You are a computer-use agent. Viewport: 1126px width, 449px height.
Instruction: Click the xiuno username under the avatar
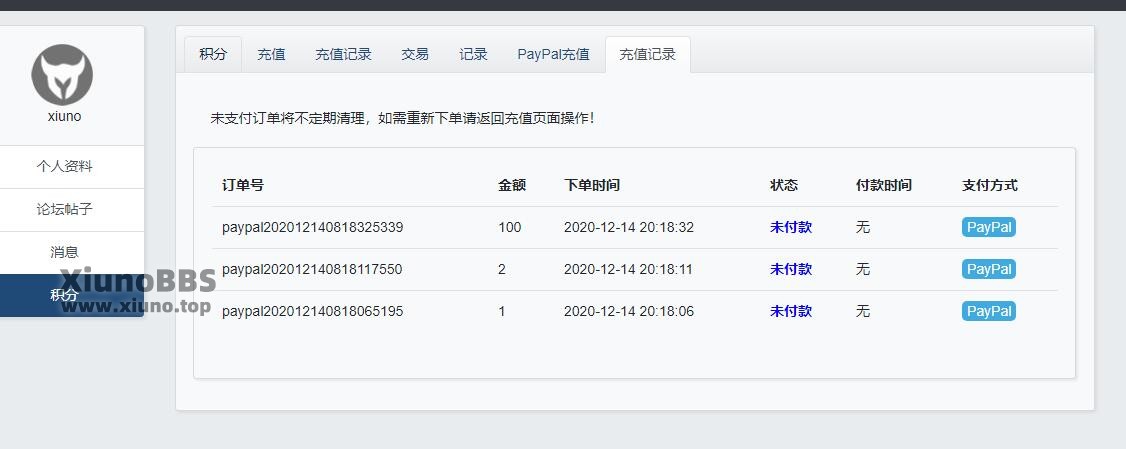coord(64,116)
